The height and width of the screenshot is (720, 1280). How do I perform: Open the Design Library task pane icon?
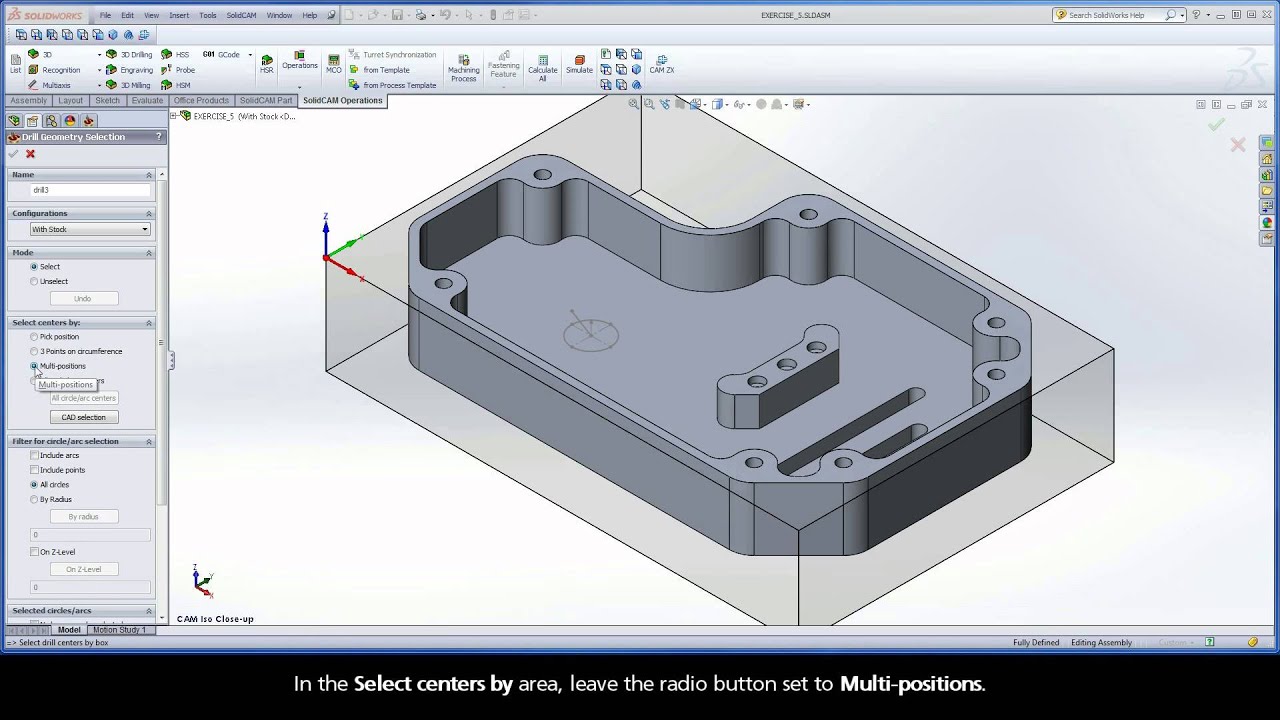(x=1267, y=174)
